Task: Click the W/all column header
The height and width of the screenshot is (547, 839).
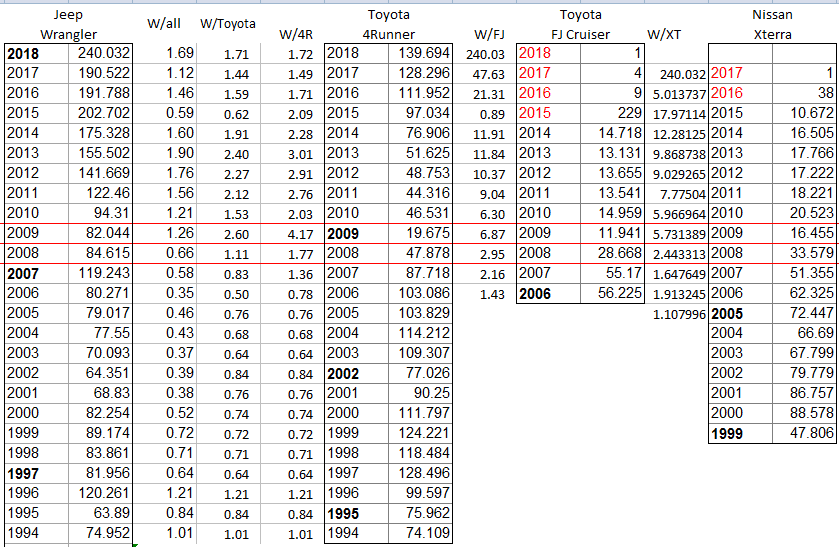Action: [x=164, y=24]
